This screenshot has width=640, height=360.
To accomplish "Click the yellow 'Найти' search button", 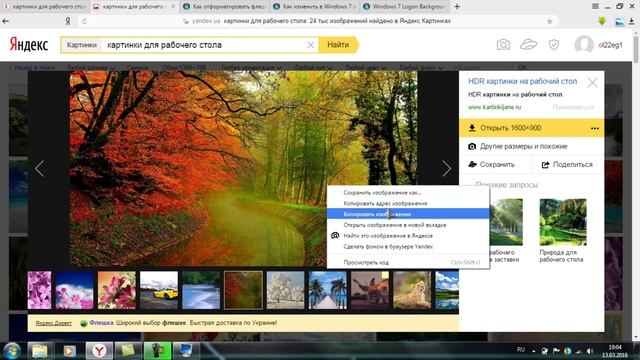I will 338,45.
